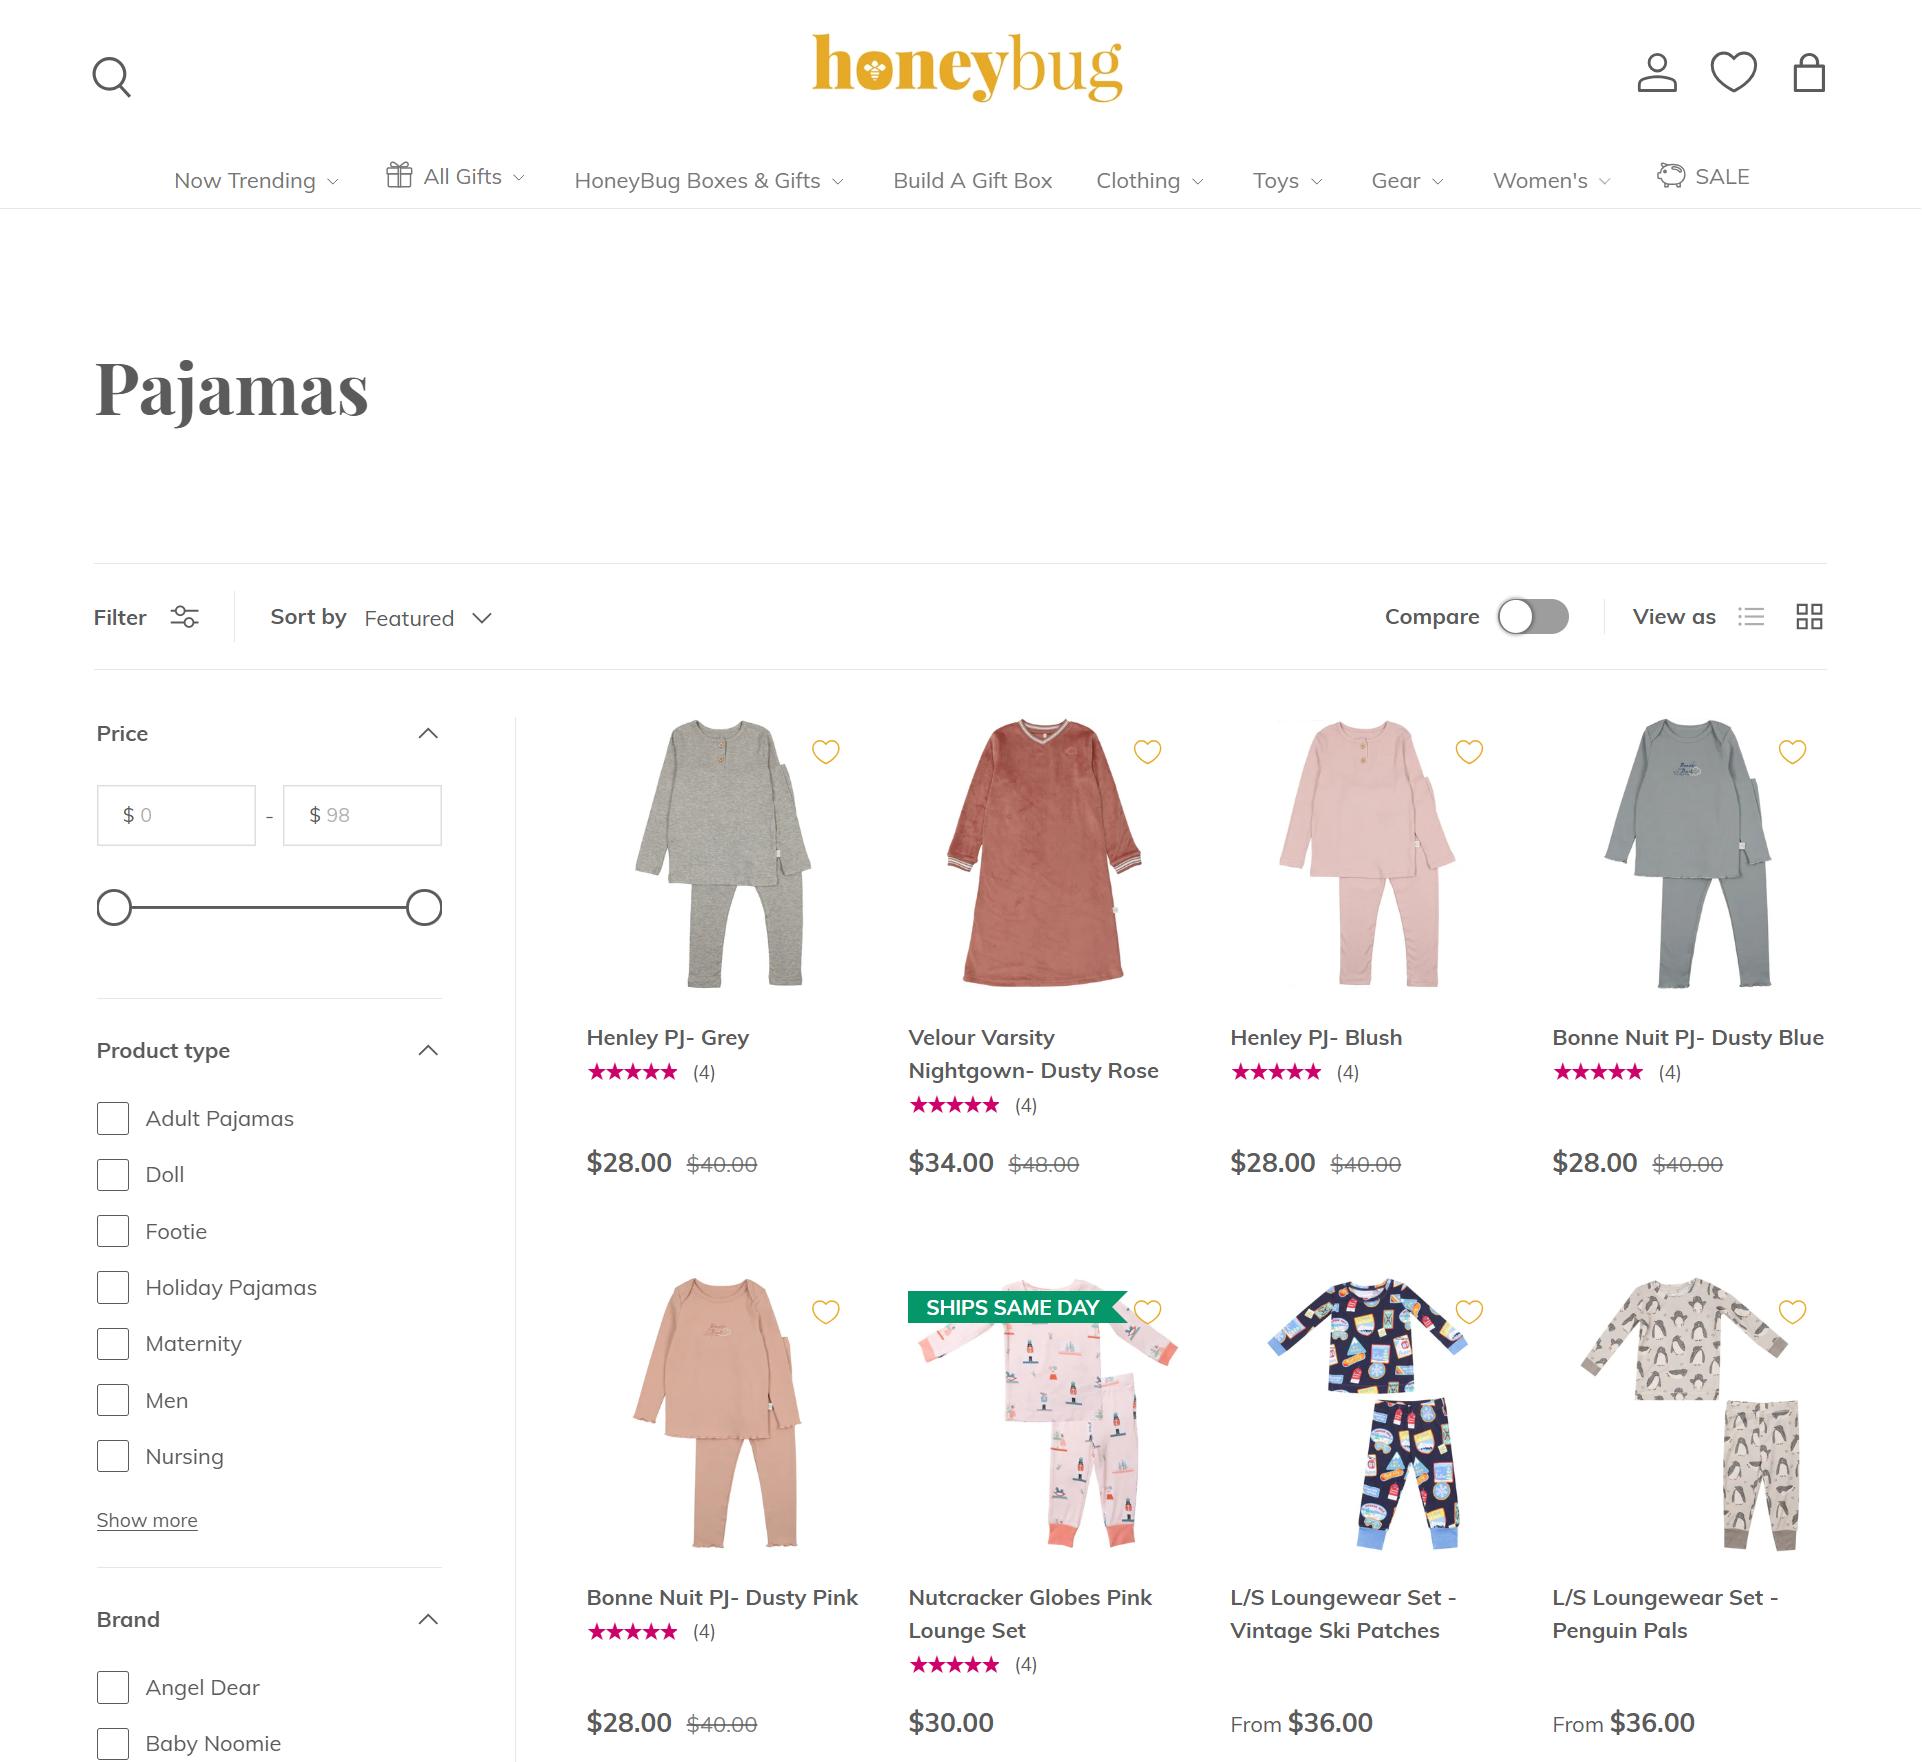
Task: Open the Velour Varsity Nightgown product
Action: [x=1033, y=1054]
